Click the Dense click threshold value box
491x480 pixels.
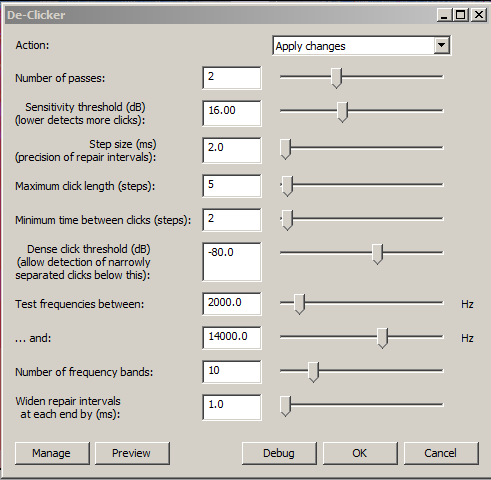coord(232,262)
